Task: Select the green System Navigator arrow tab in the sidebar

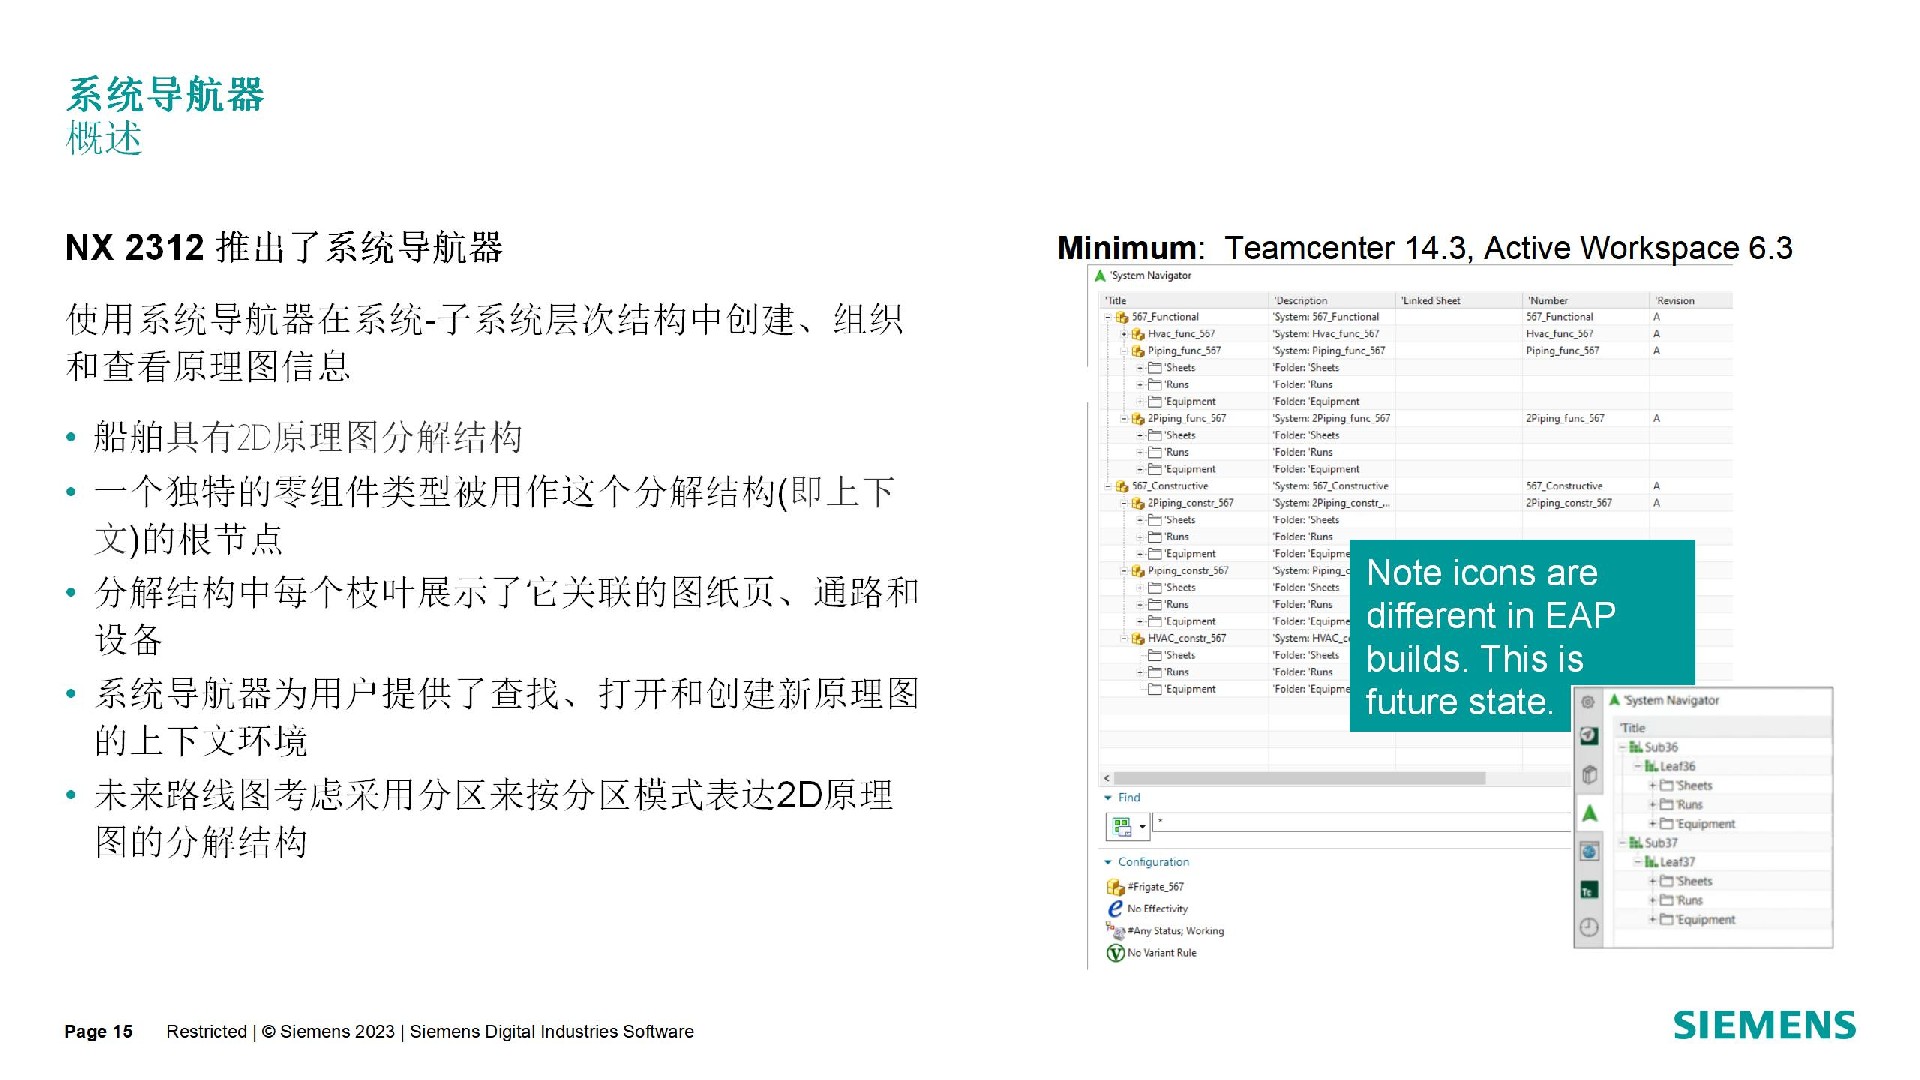Action: coord(1590,813)
